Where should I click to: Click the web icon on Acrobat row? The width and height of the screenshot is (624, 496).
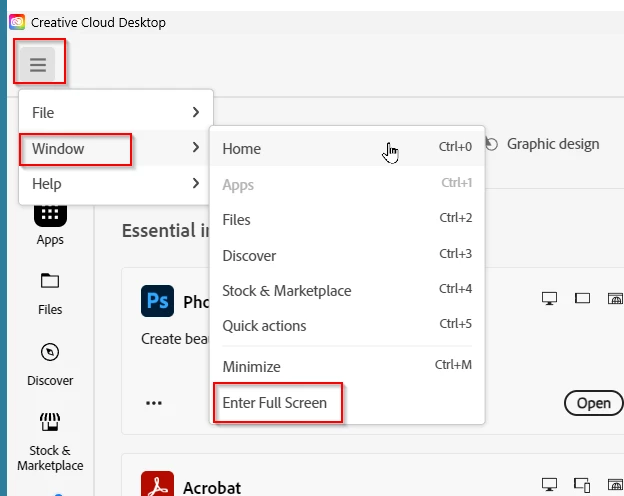[x=616, y=484]
